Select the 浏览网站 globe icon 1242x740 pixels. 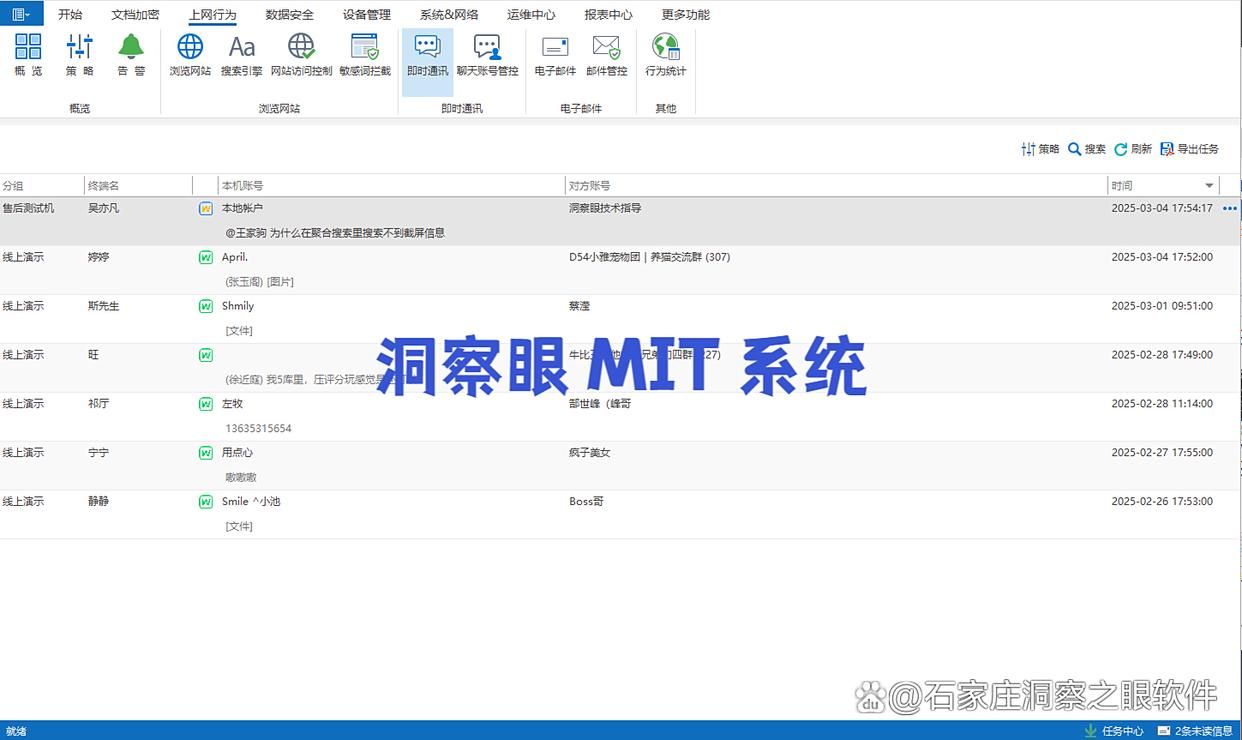(190, 55)
